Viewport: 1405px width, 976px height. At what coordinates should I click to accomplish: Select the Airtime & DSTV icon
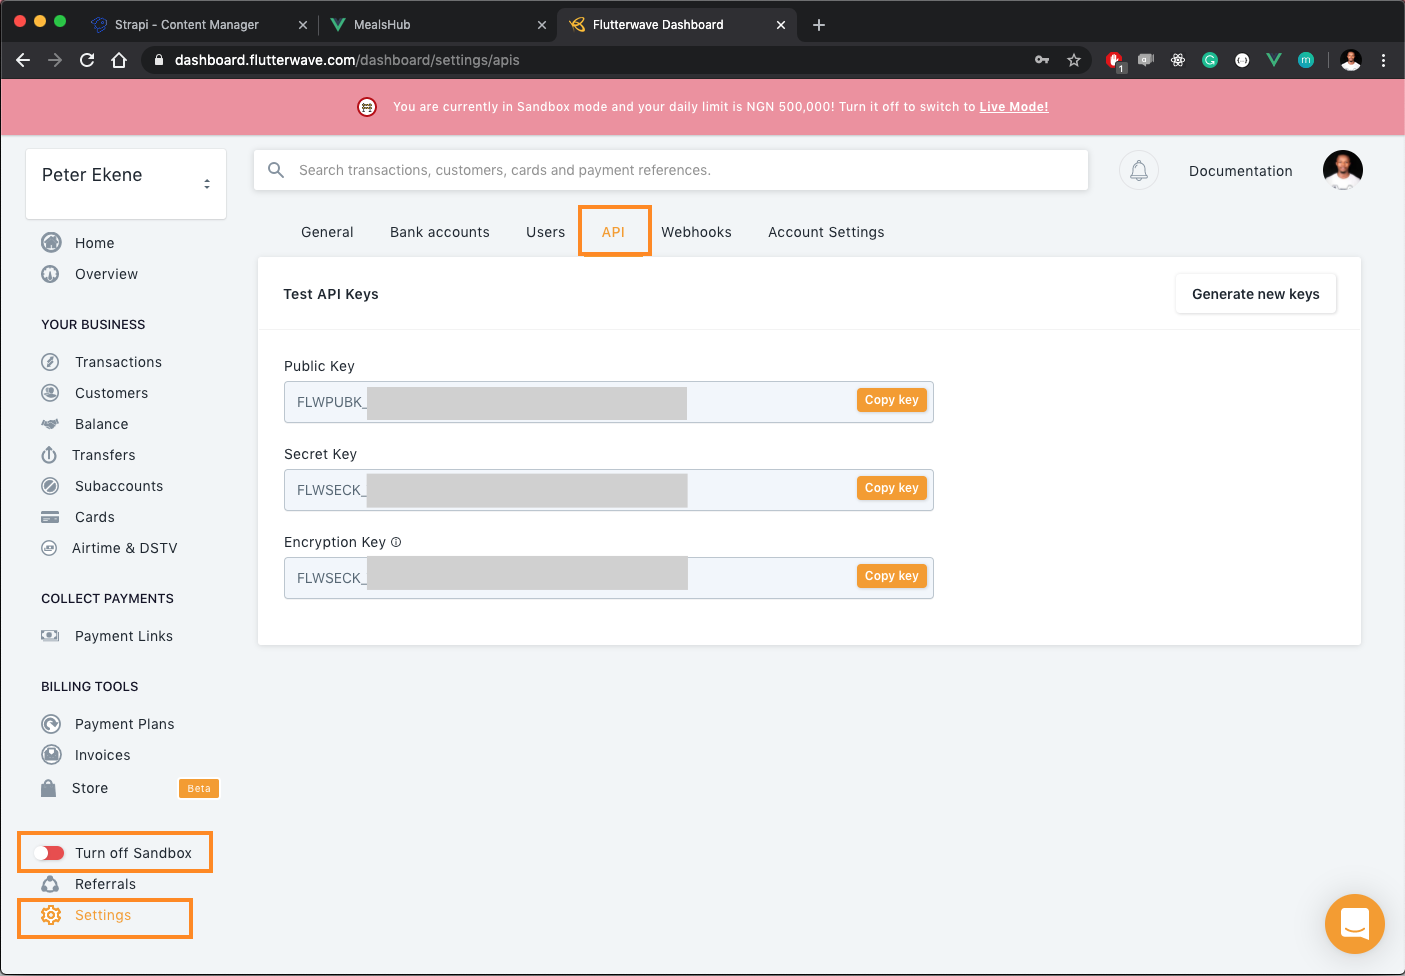coord(51,548)
